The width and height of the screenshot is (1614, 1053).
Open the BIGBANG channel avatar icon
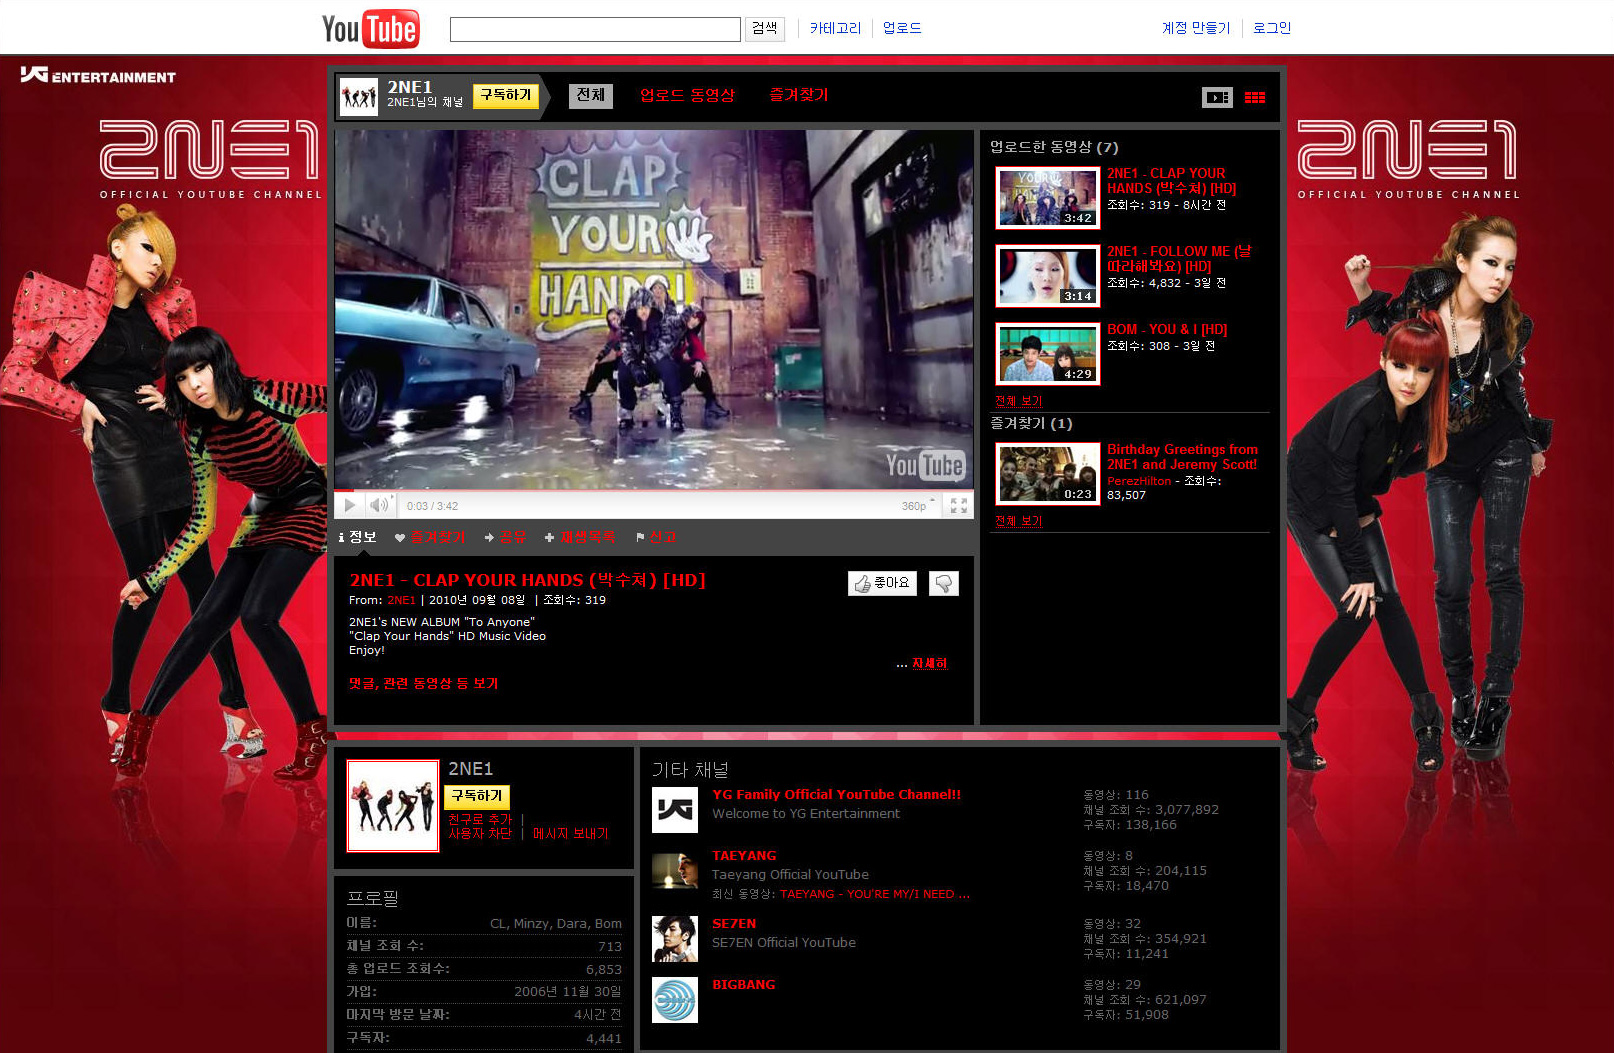[675, 1000]
